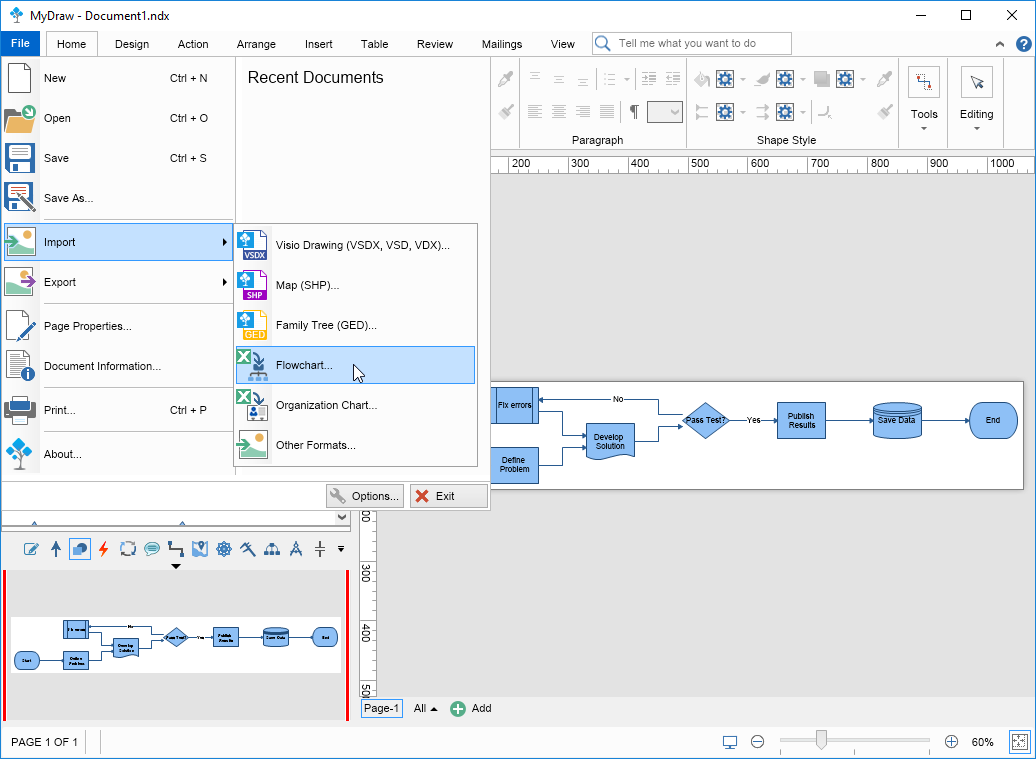
Task: Choose Save As... in File menu
Action: tap(118, 198)
